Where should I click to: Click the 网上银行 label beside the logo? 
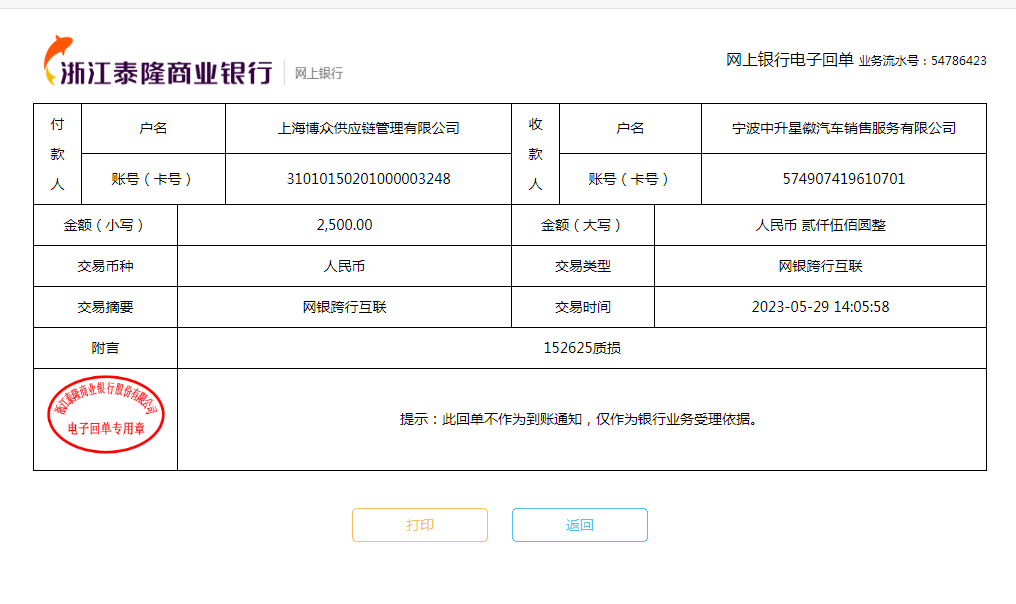pyautogui.click(x=318, y=73)
